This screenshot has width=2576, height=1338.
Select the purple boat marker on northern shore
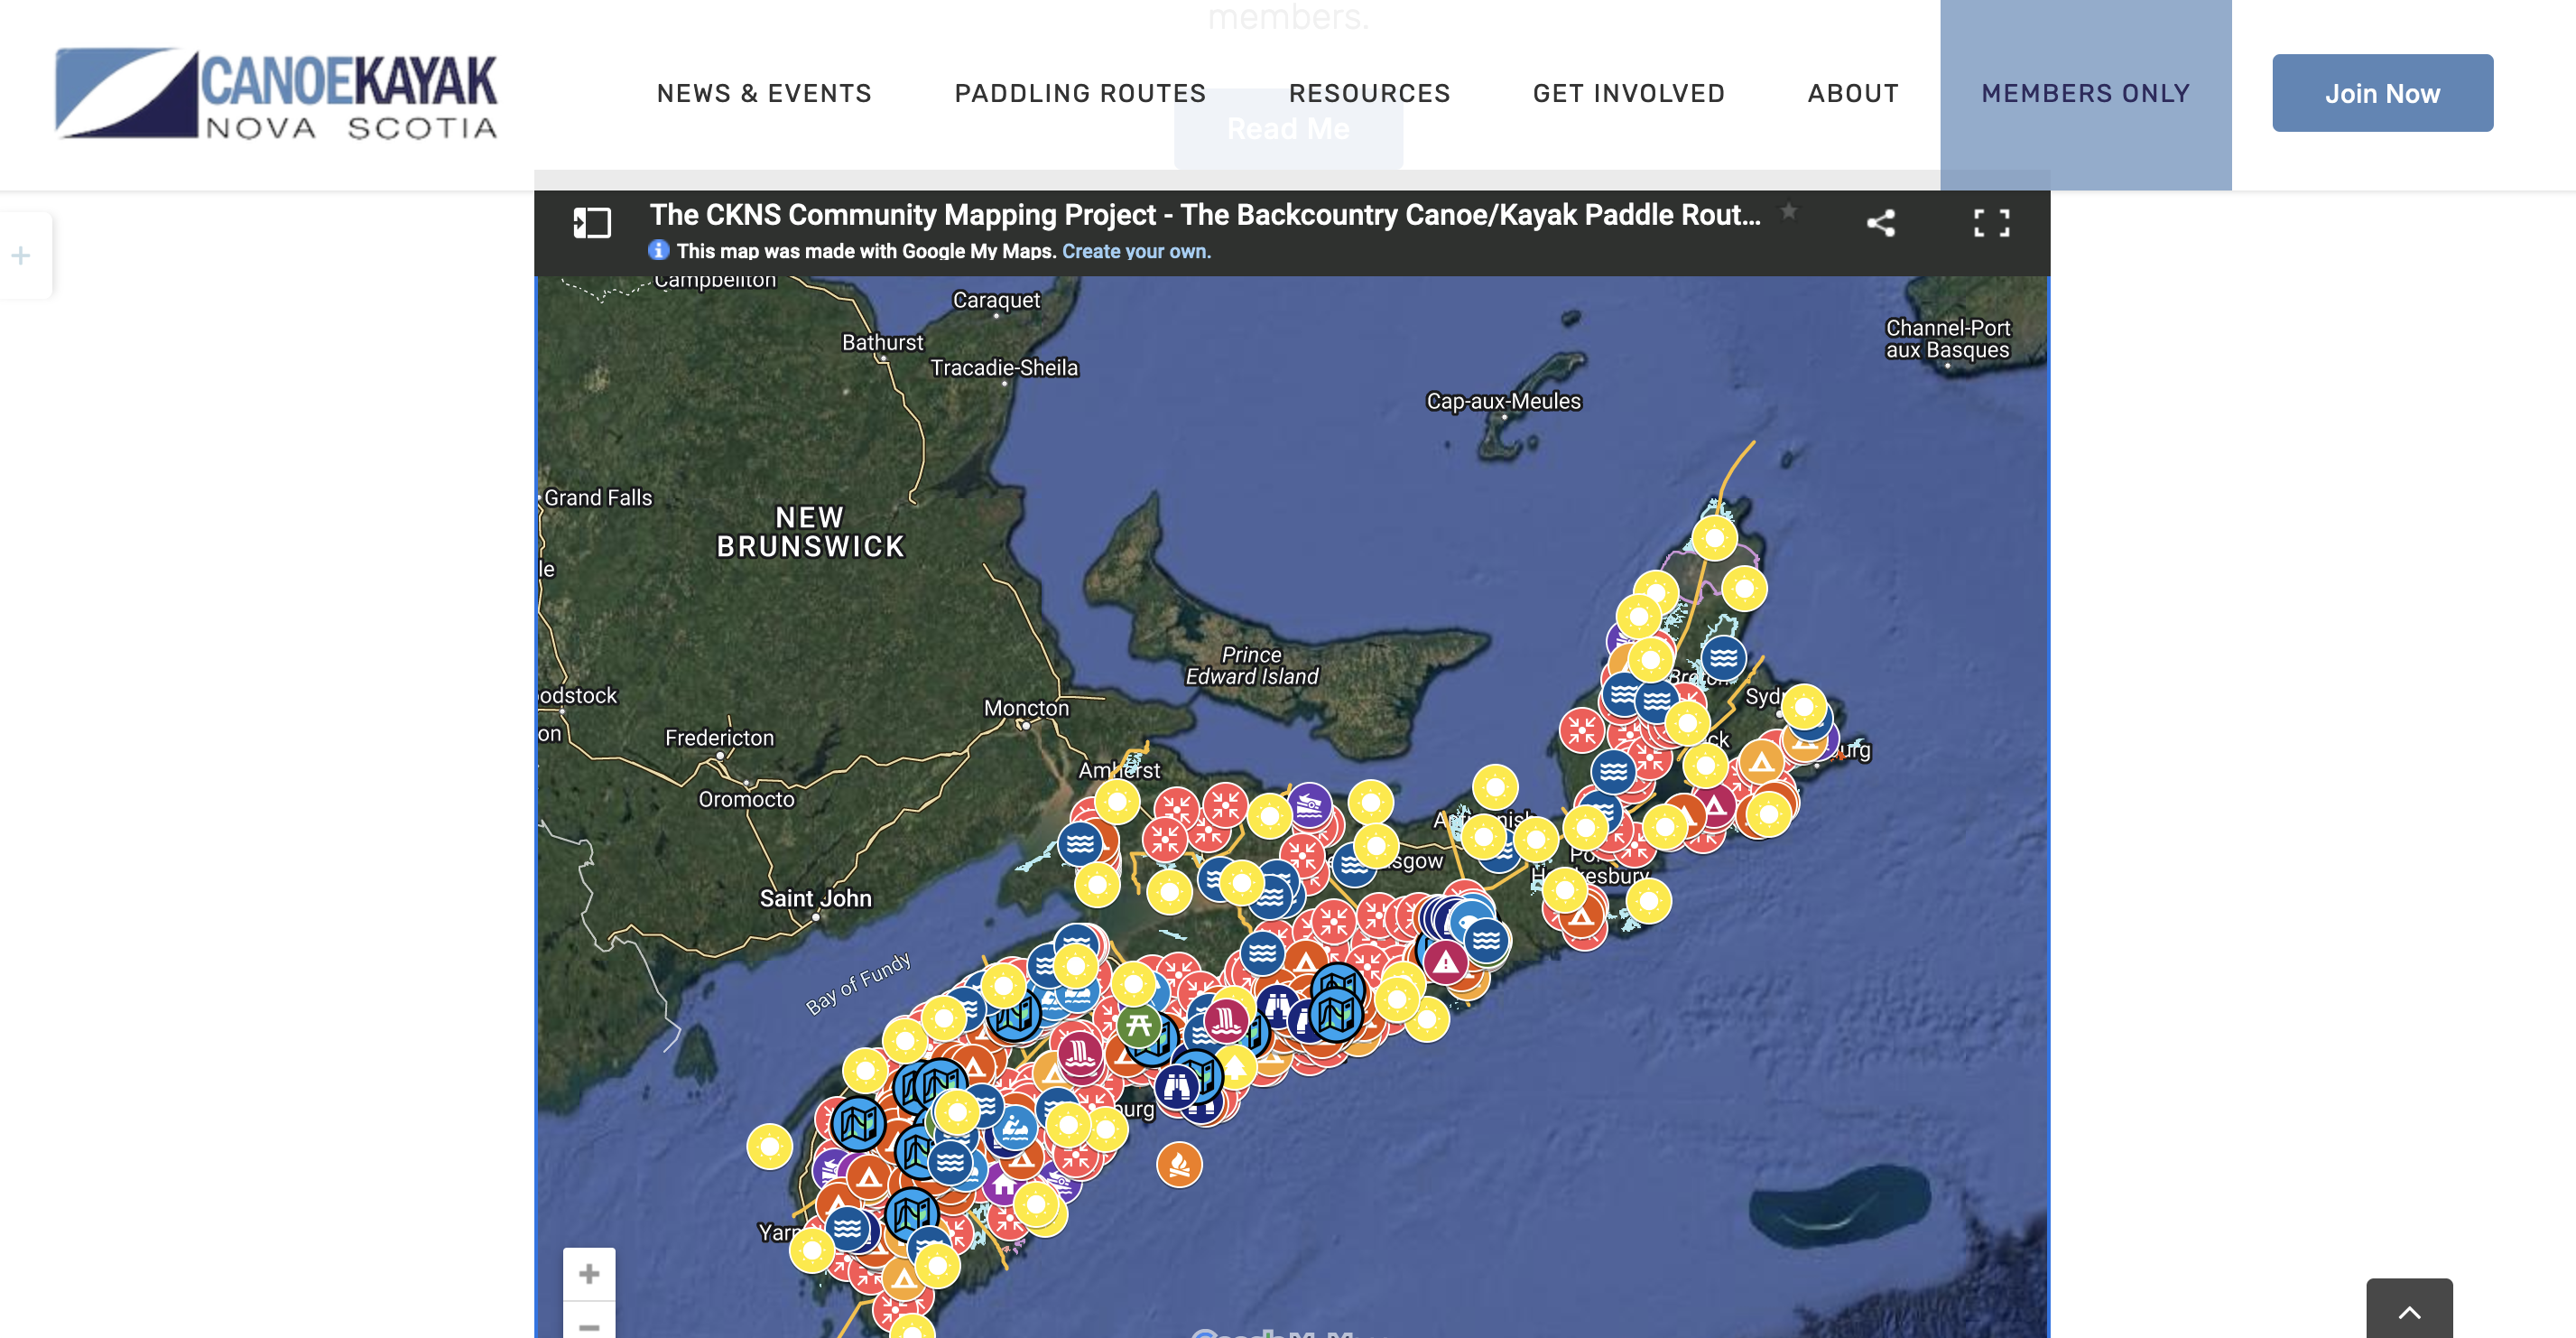[x=1309, y=805]
